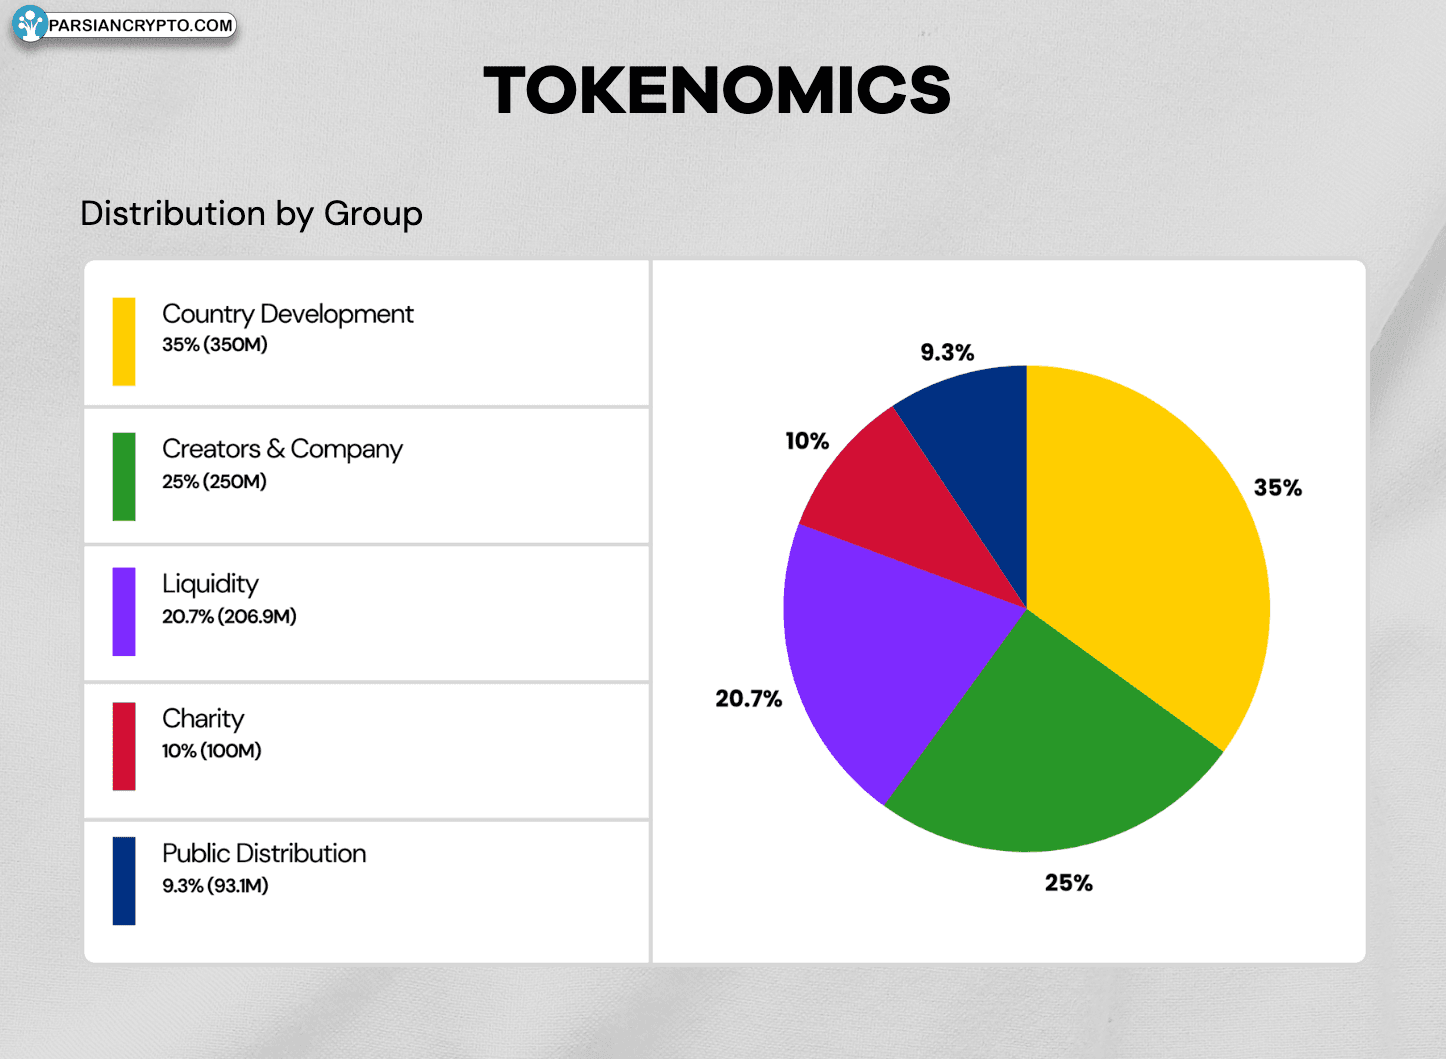1446x1059 pixels.
Task: Select the red Charity legend swatch
Action: [124, 746]
